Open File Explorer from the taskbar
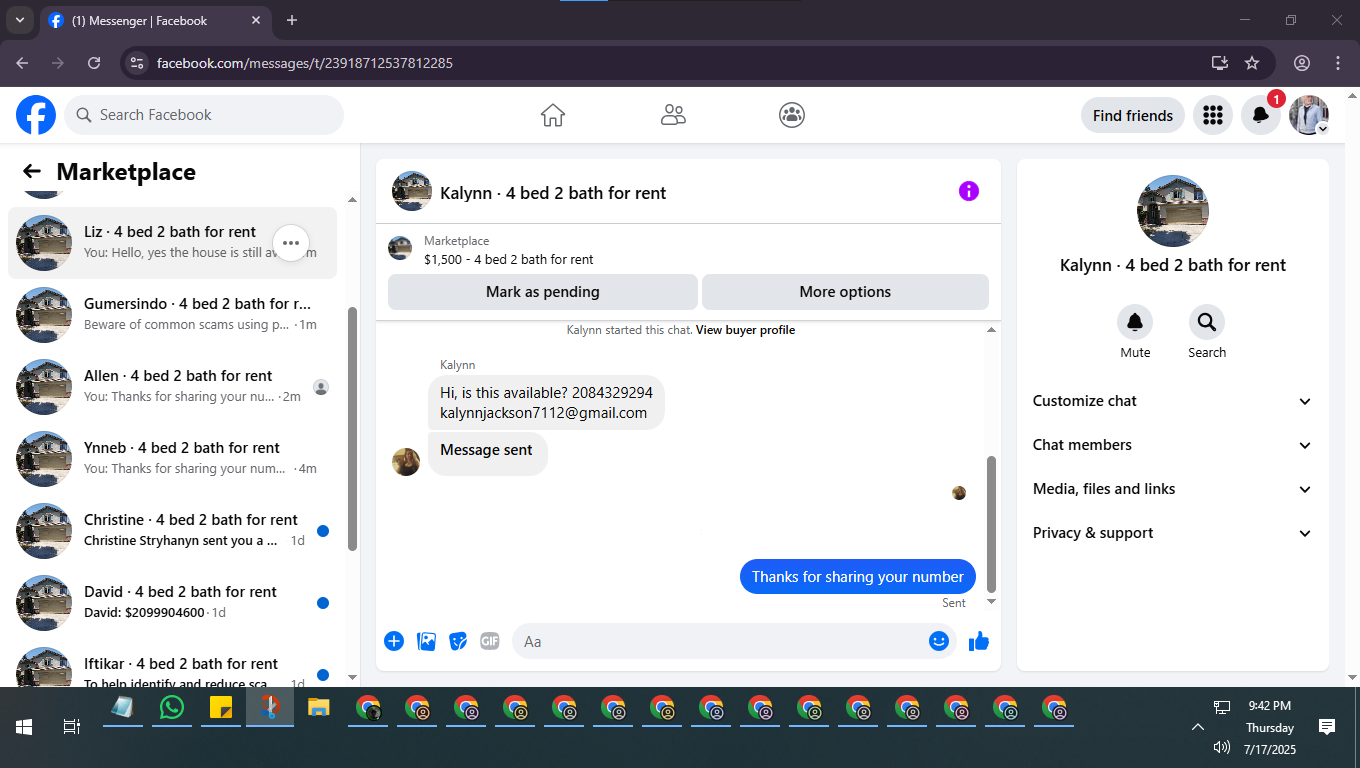 coord(318,707)
